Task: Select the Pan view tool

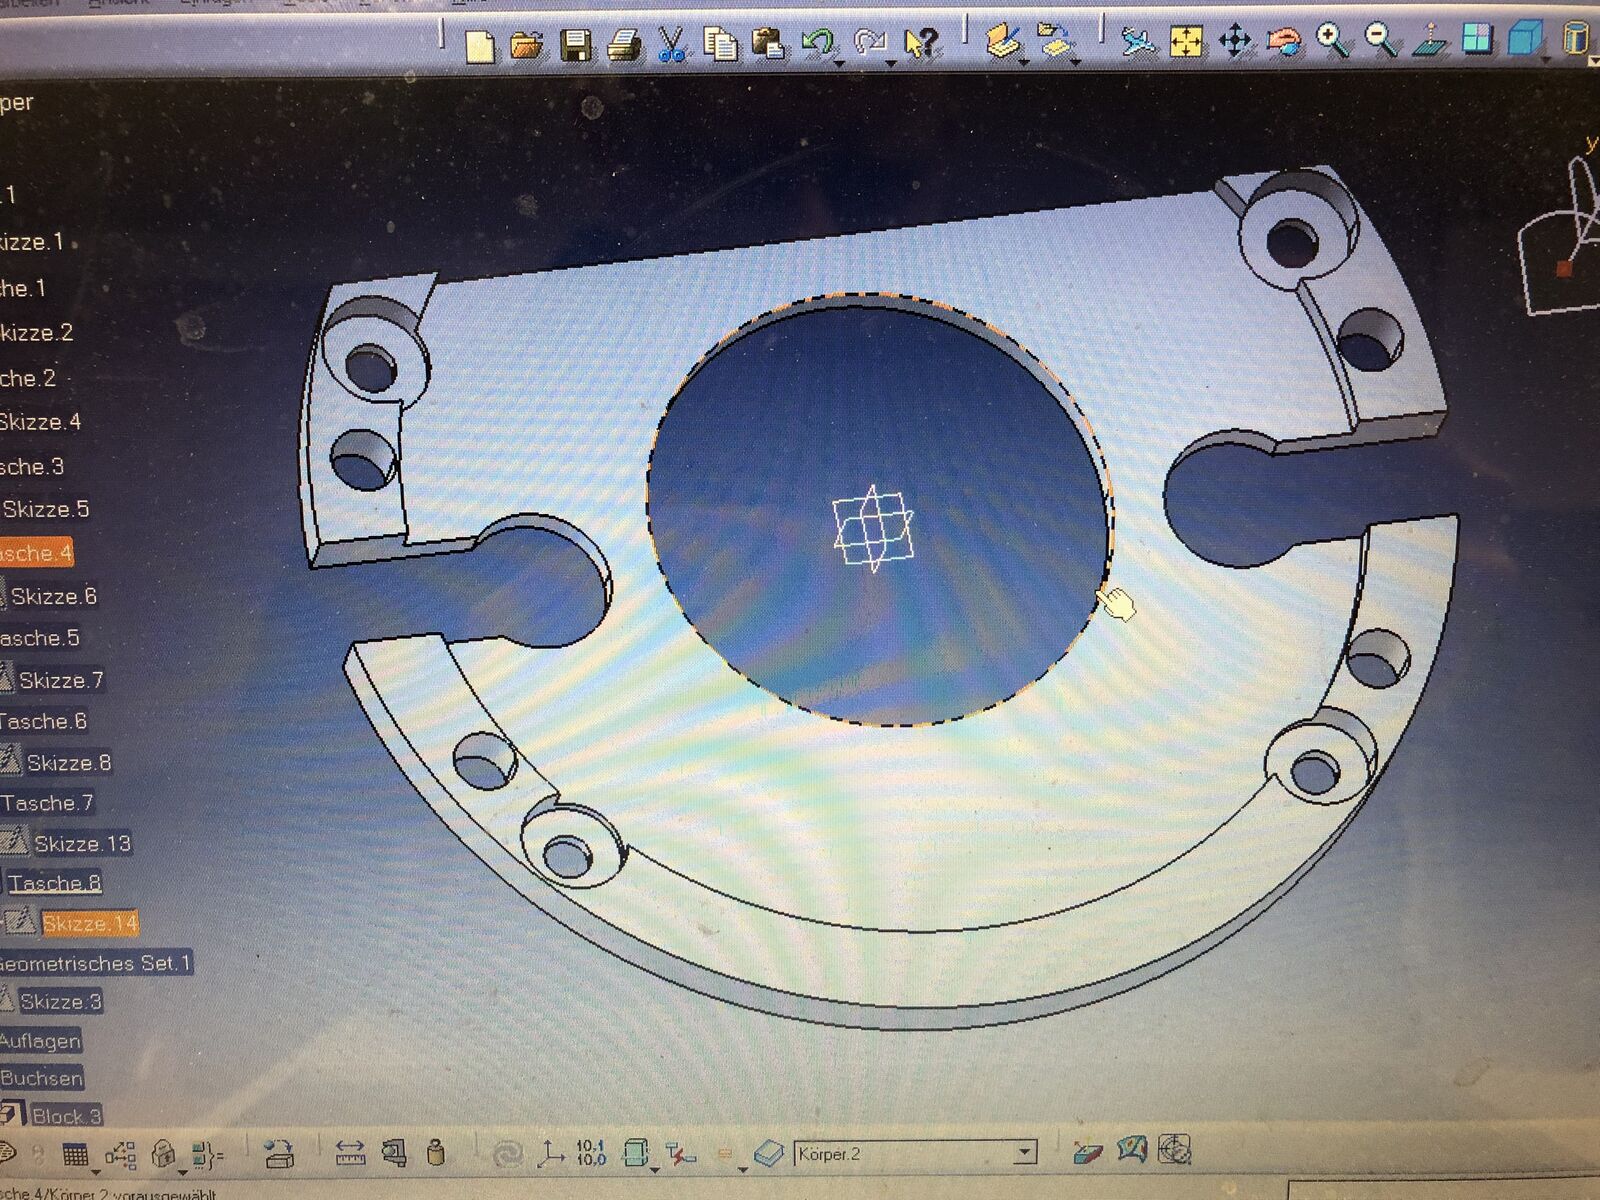Action: click(x=1235, y=41)
